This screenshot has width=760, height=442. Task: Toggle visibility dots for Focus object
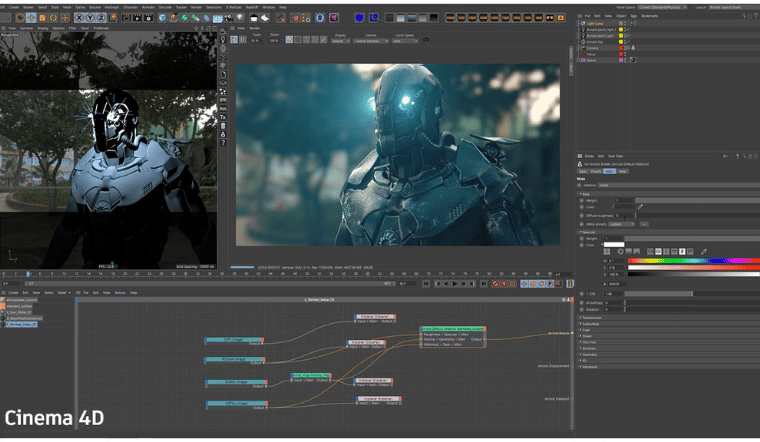[x=625, y=54]
